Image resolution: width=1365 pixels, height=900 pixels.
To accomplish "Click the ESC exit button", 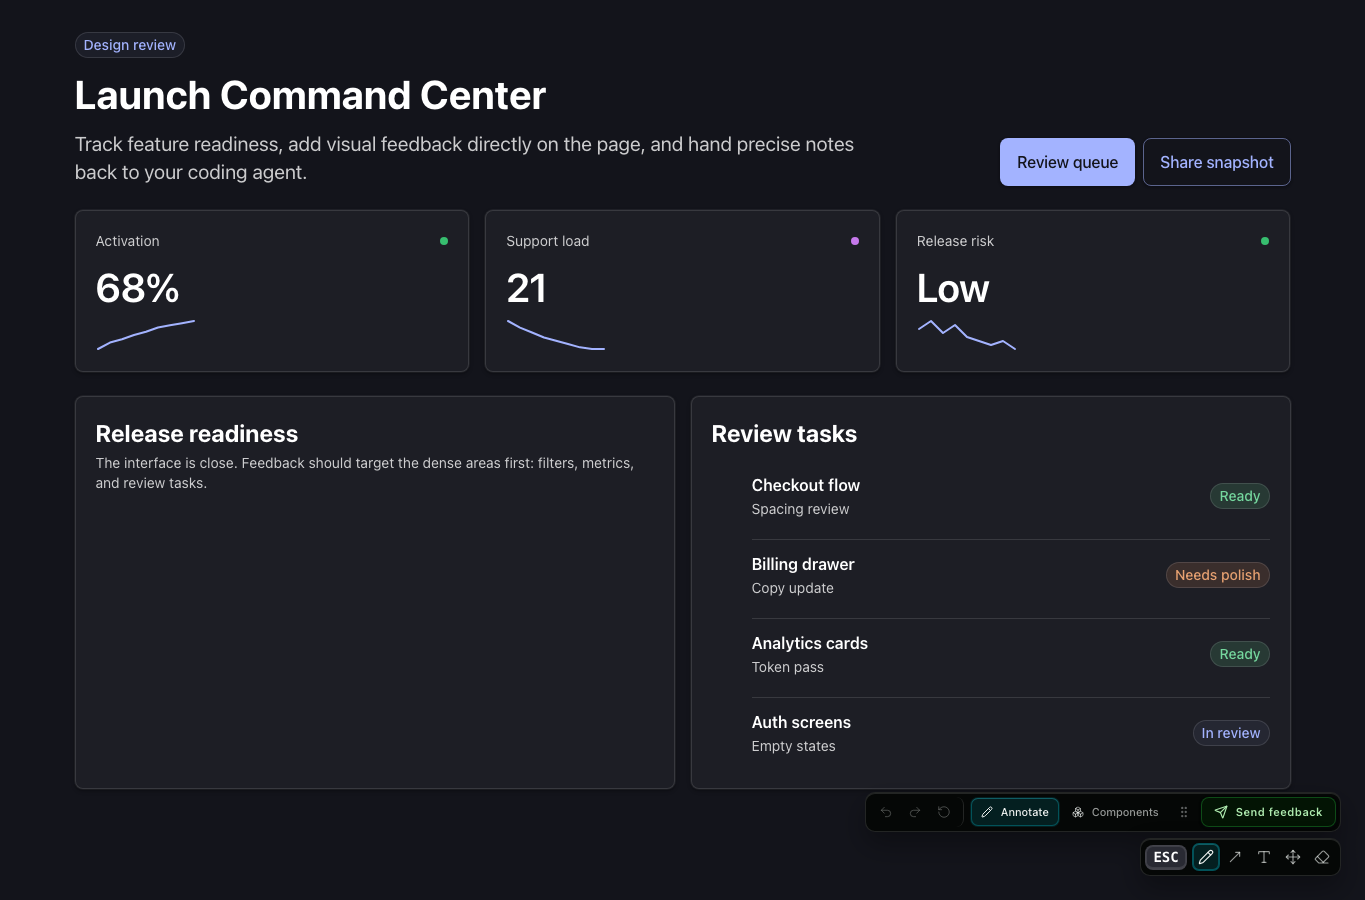I will [1166, 857].
